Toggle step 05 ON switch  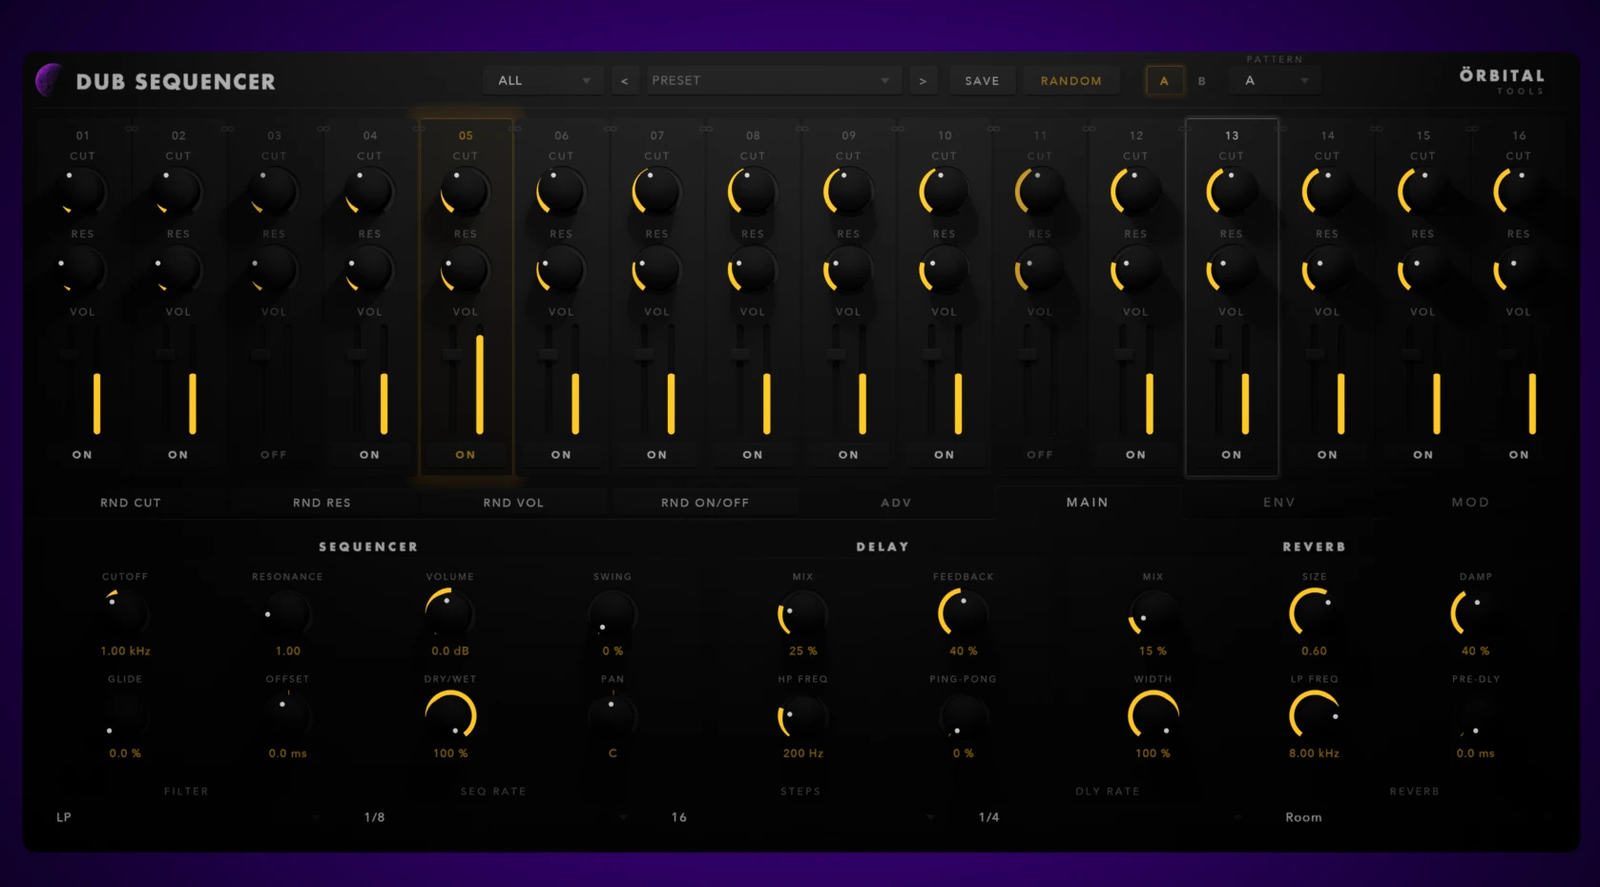[x=466, y=455]
